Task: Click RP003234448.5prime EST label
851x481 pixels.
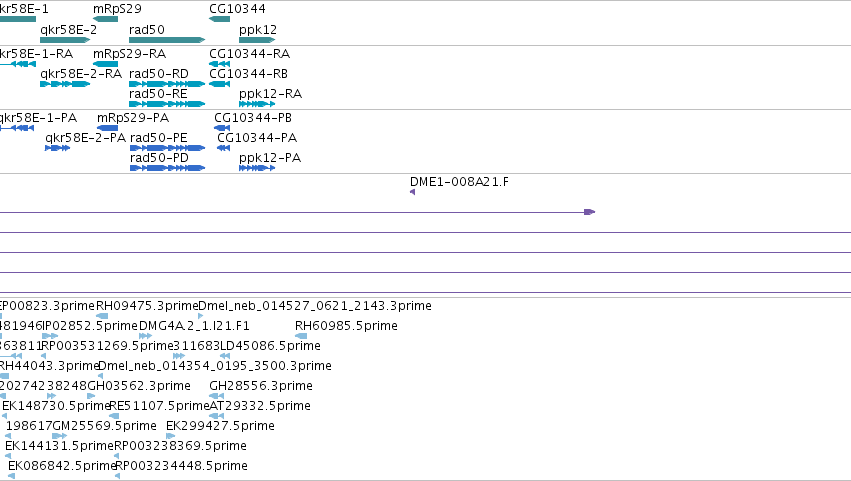Action: coord(181,466)
